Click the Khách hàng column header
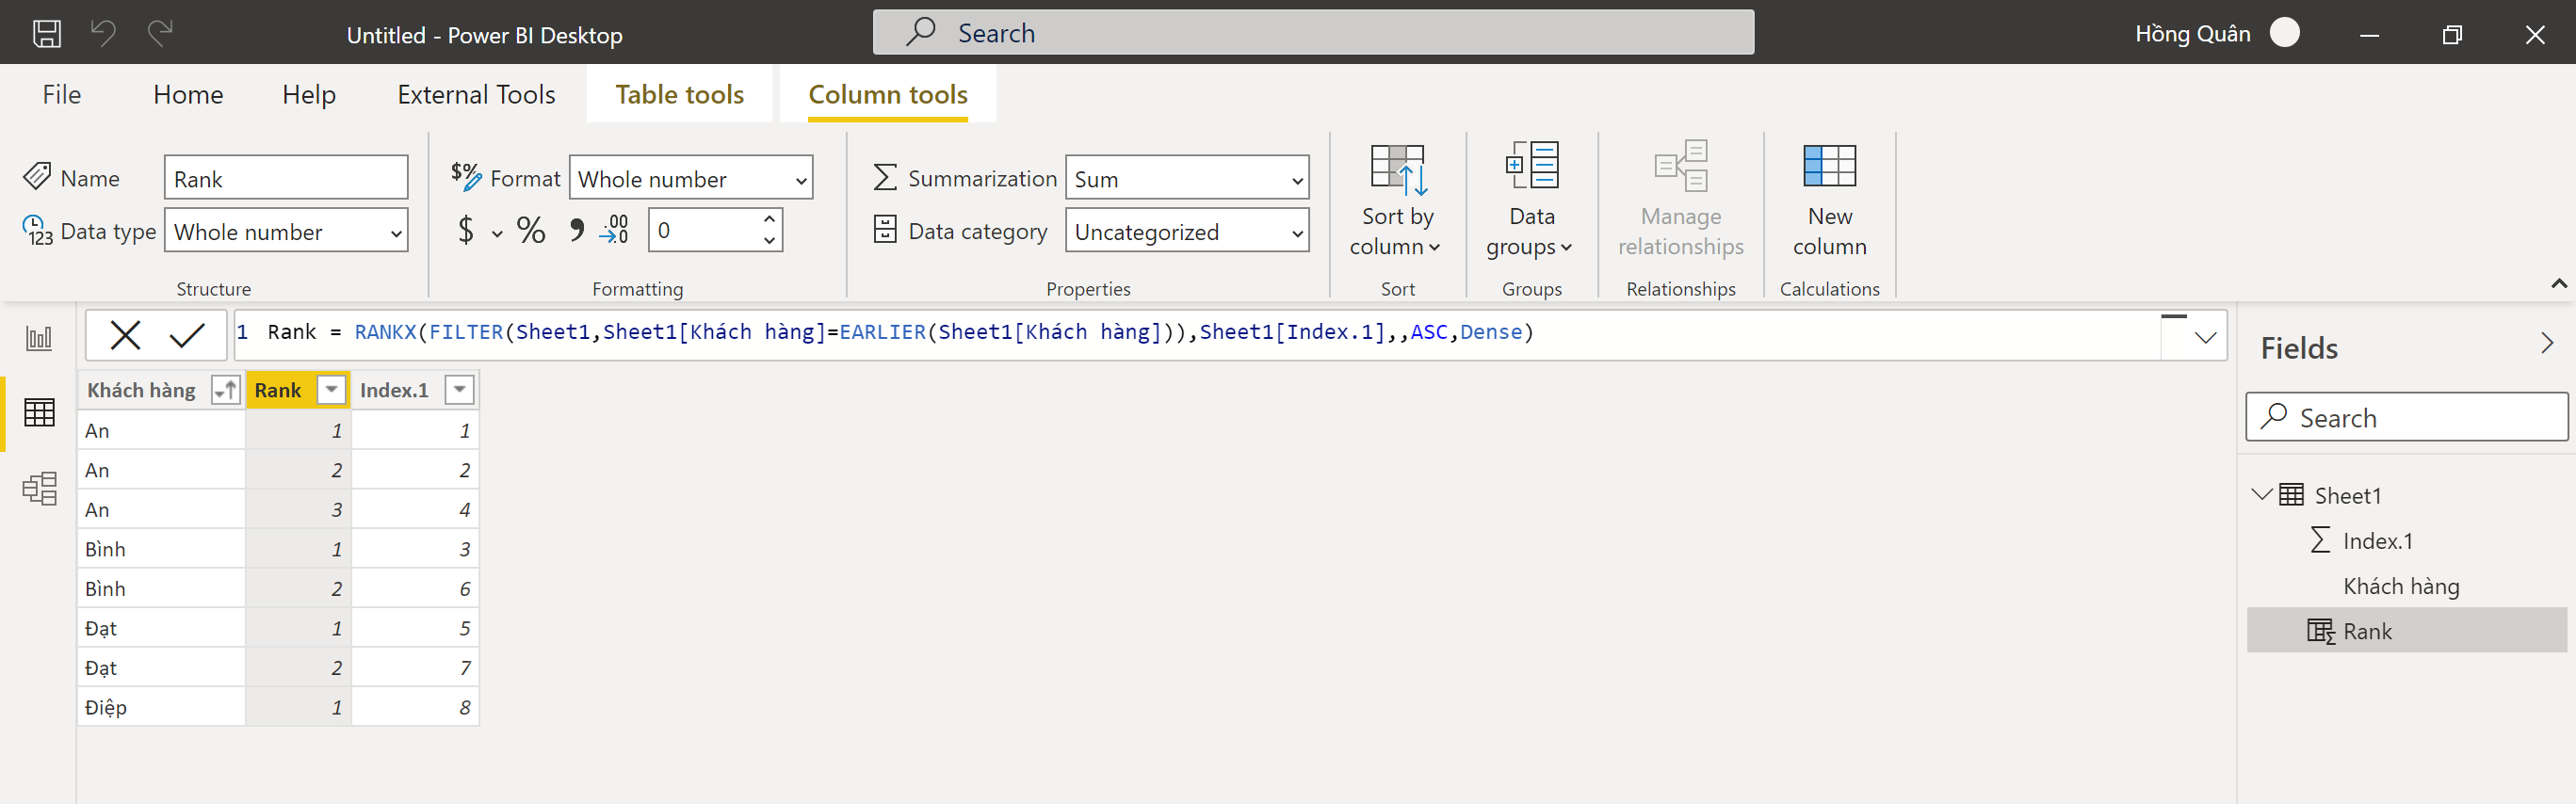 pyautogui.click(x=142, y=390)
